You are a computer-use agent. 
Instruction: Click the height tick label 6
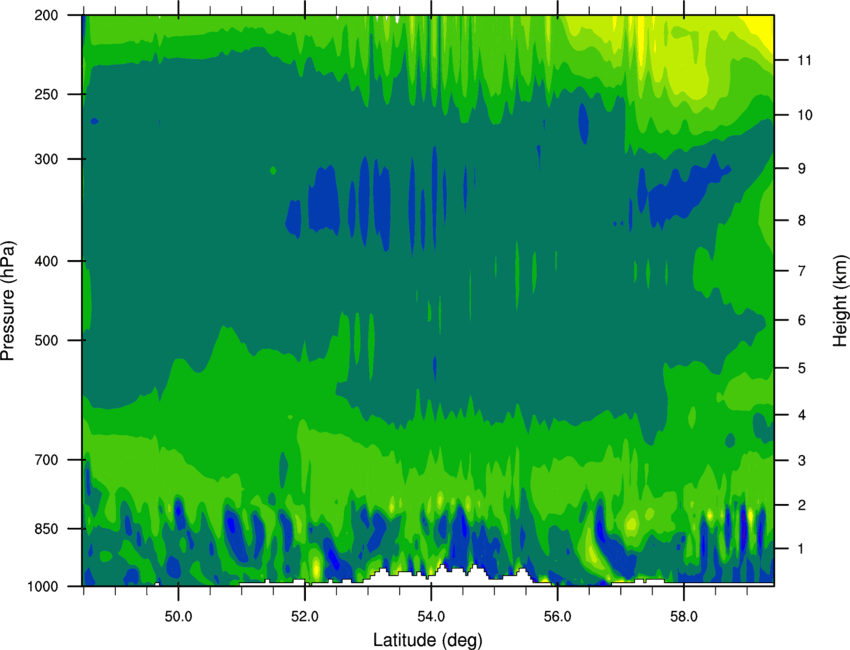tap(802, 320)
